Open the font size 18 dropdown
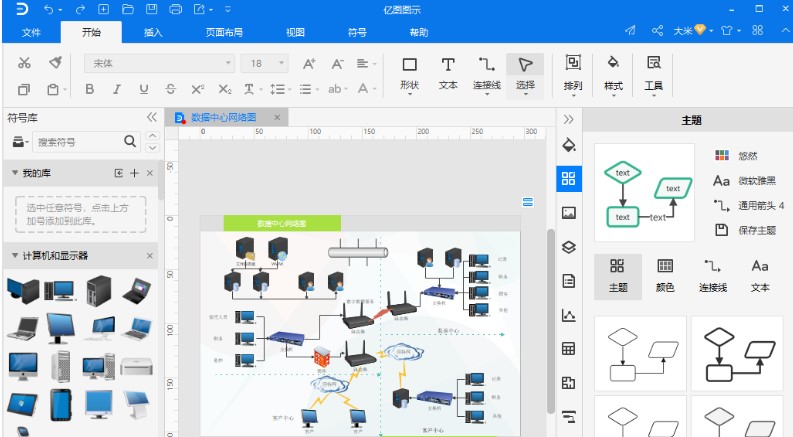The image size is (793, 437). point(264,63)
